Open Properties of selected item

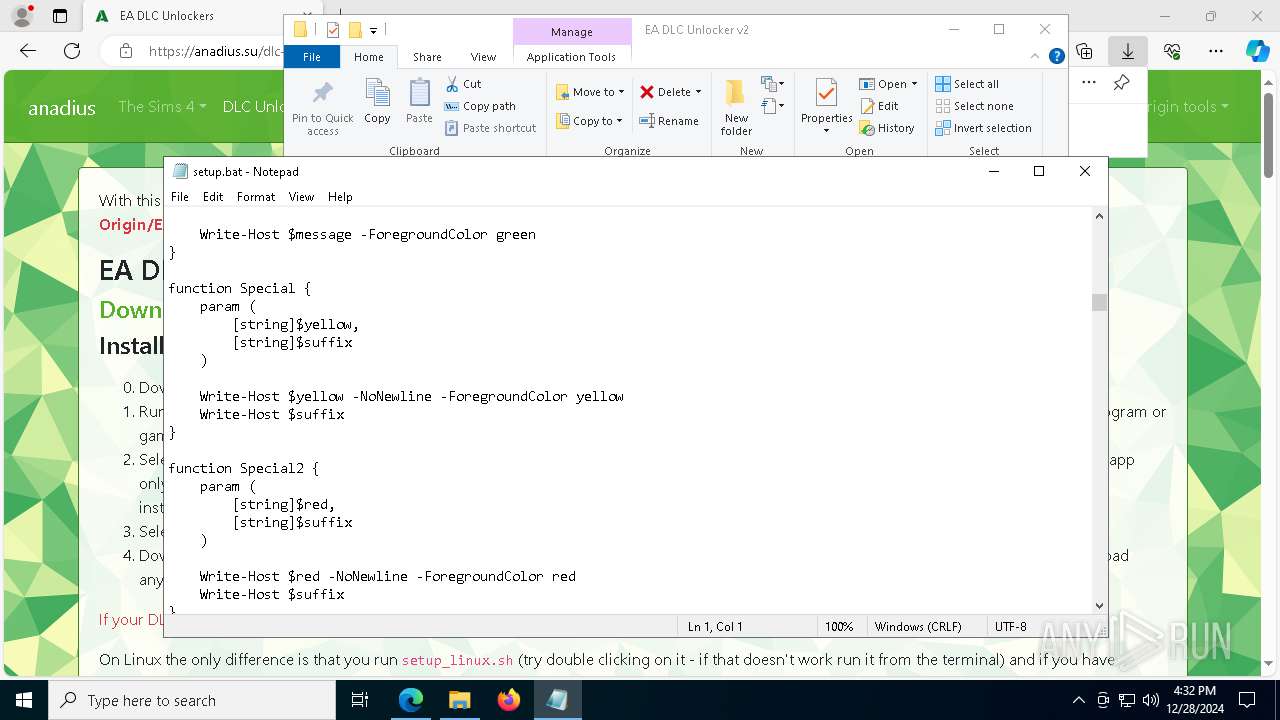pos(826,107)
